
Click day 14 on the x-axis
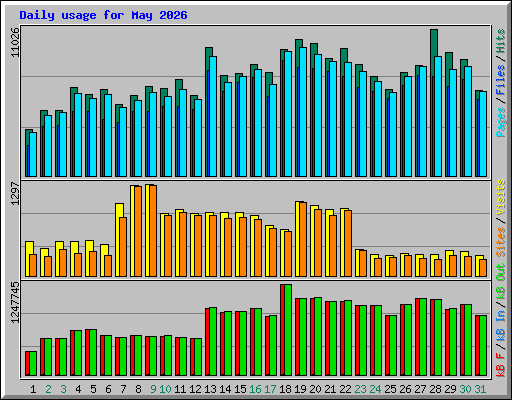tap(225, 389)
